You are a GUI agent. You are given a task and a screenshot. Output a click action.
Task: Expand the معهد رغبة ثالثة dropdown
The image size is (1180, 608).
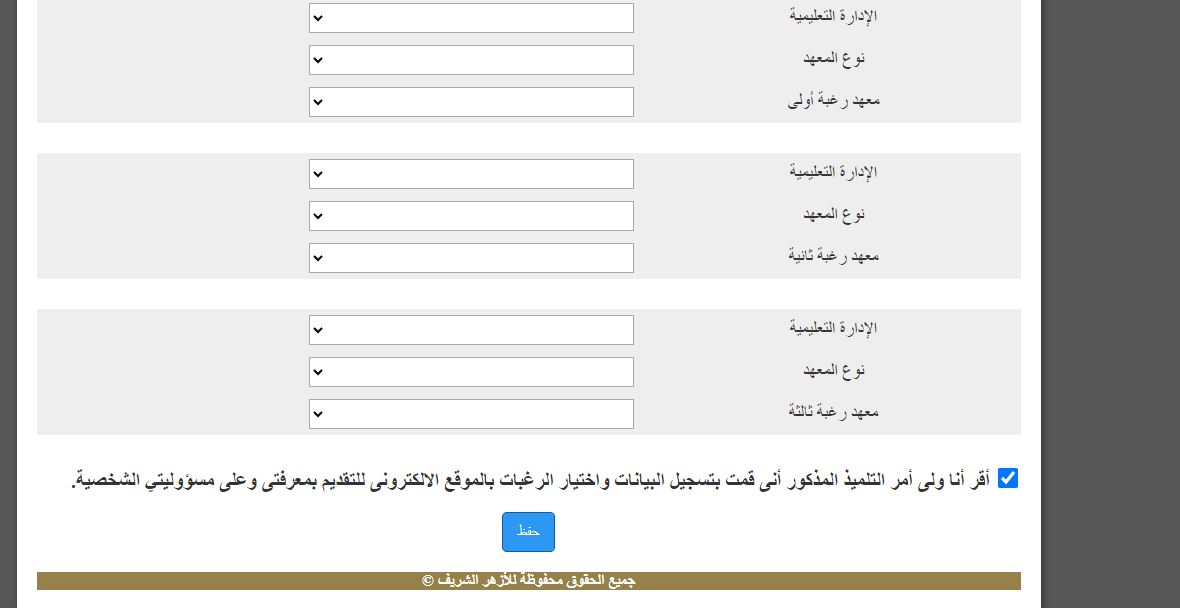471,414
